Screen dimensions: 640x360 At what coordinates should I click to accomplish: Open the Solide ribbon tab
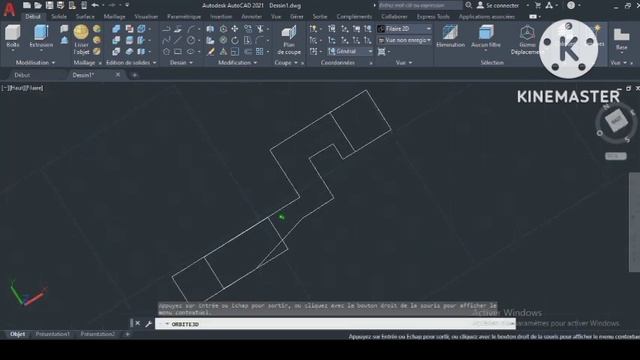(59, 17)
